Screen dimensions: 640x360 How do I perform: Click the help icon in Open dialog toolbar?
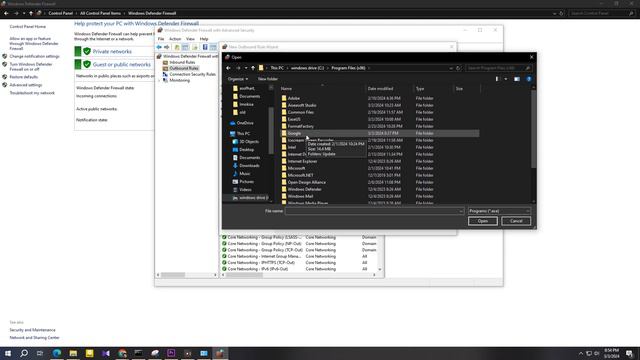pyautogui.click(x=529, y=79)
